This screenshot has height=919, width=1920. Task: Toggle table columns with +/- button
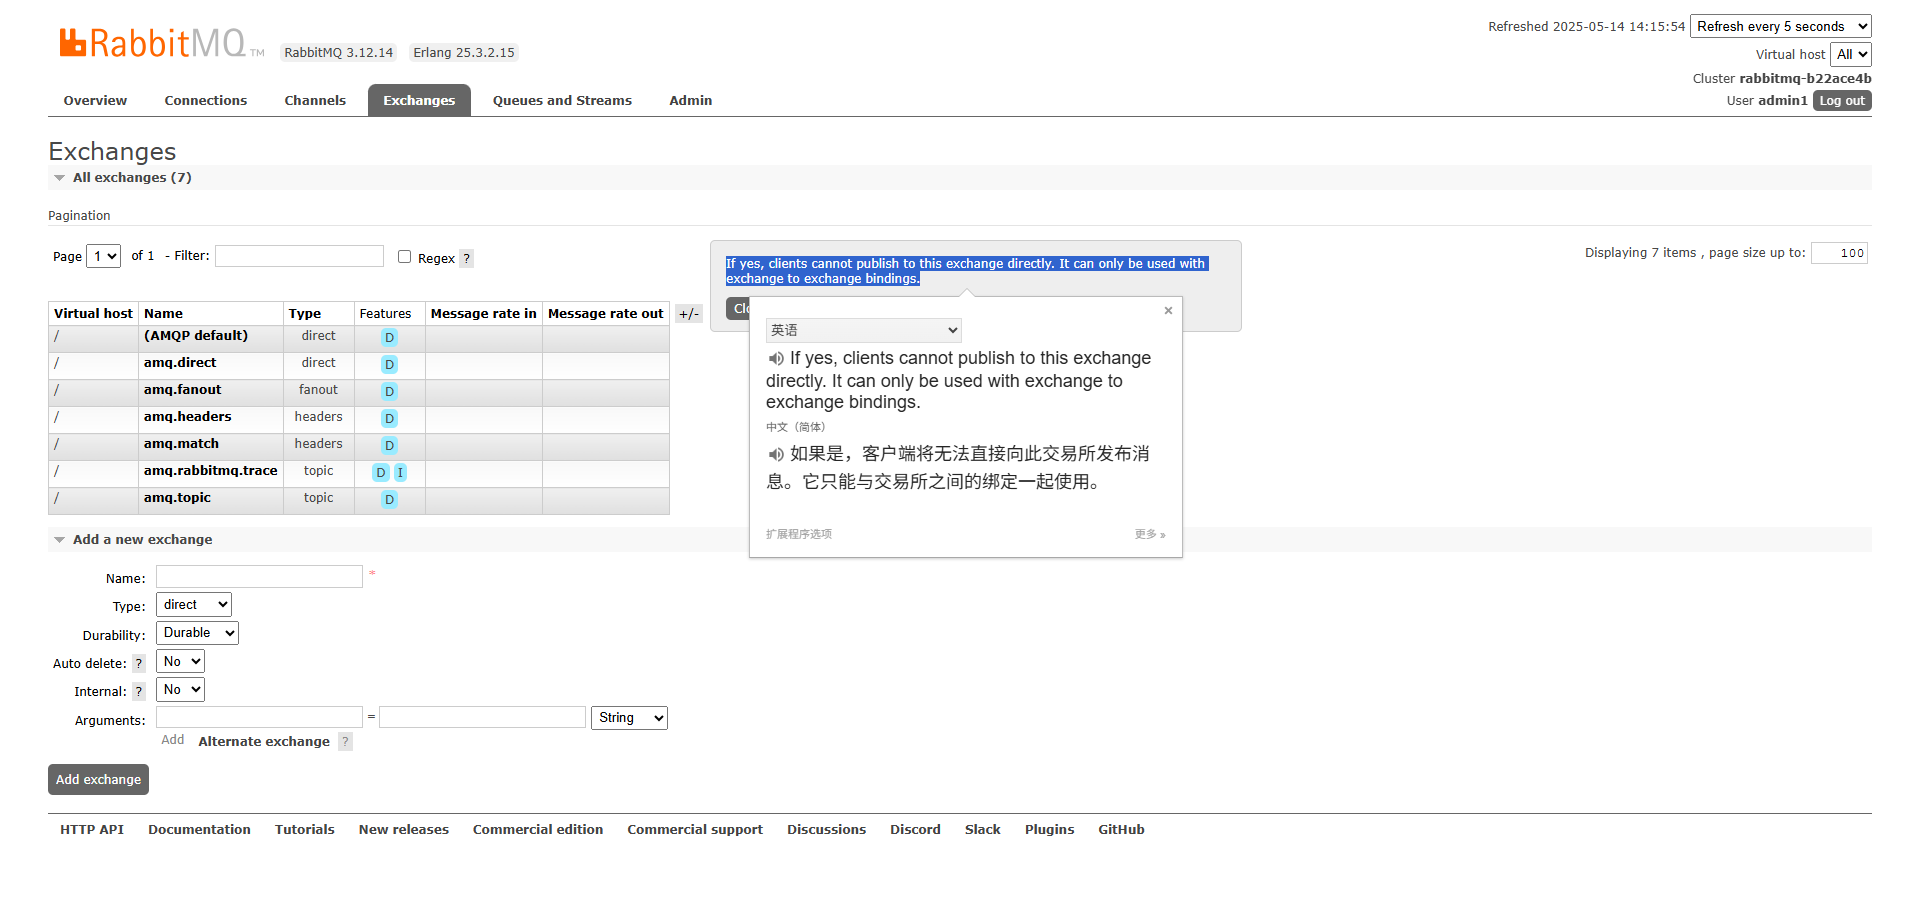pos(689,314)
